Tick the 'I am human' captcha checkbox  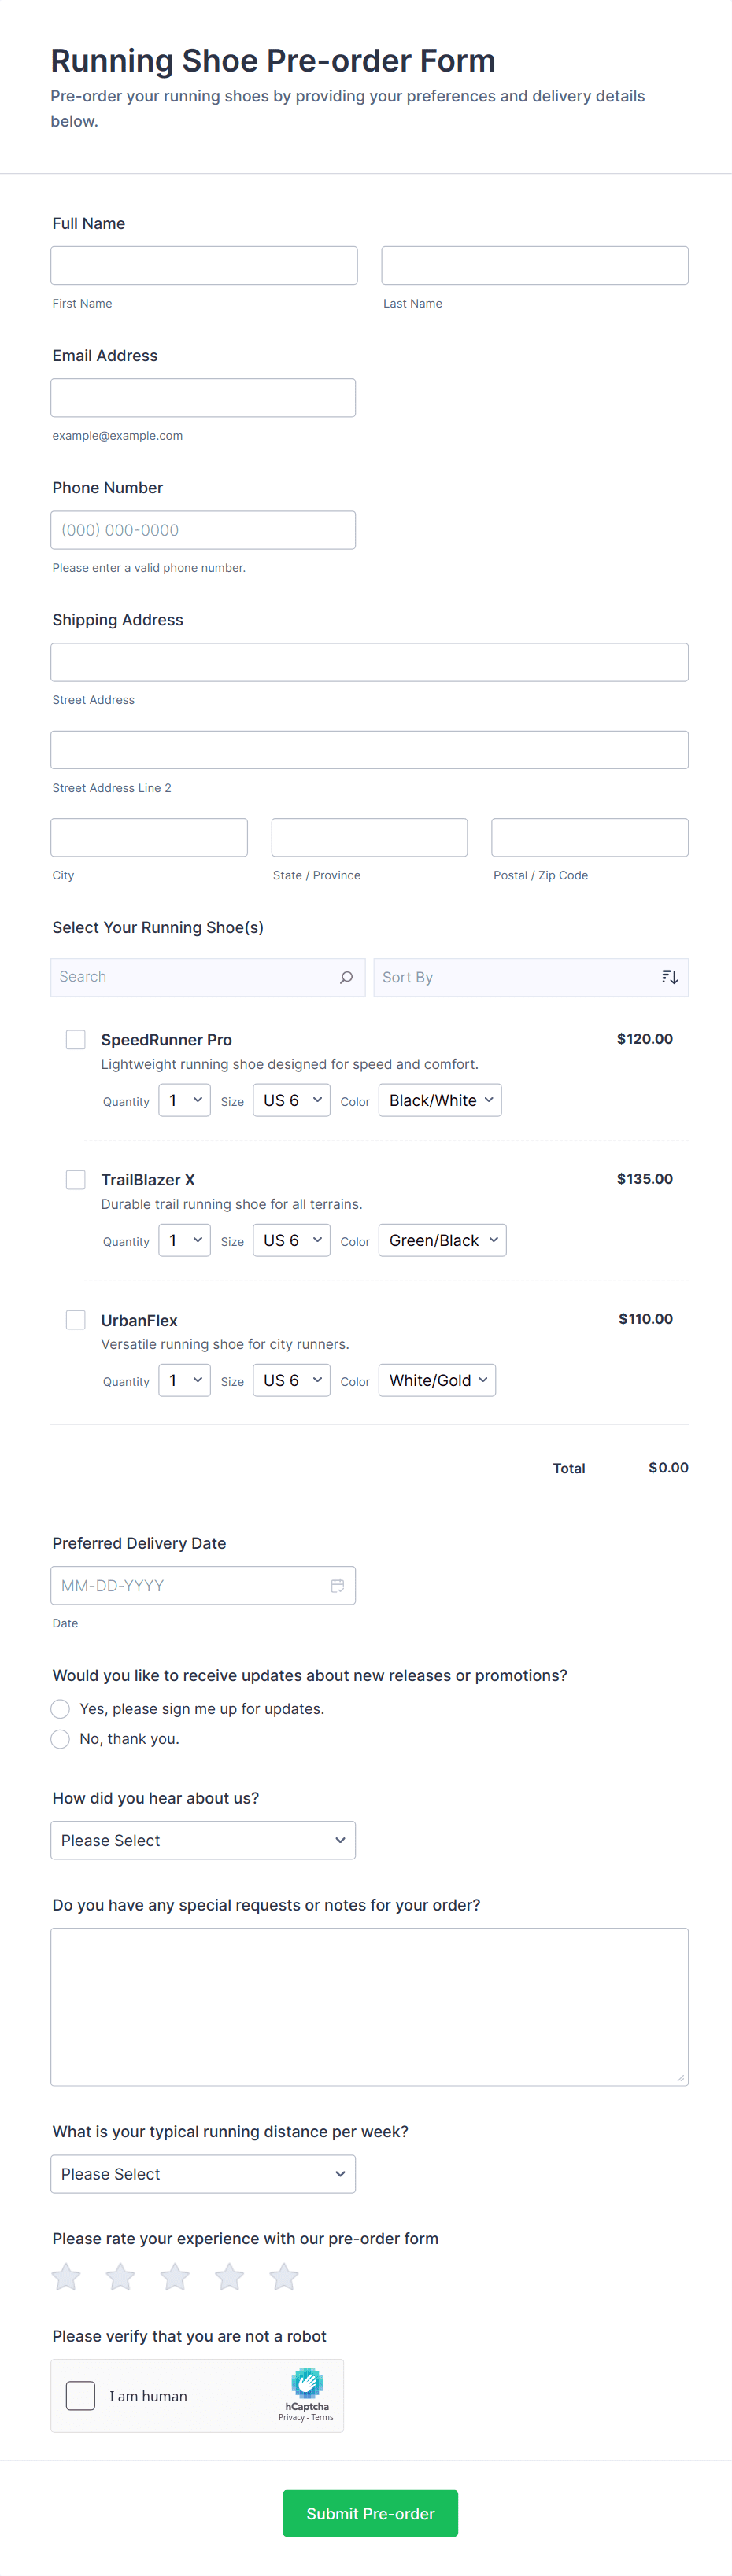[x=81, y=2395]
